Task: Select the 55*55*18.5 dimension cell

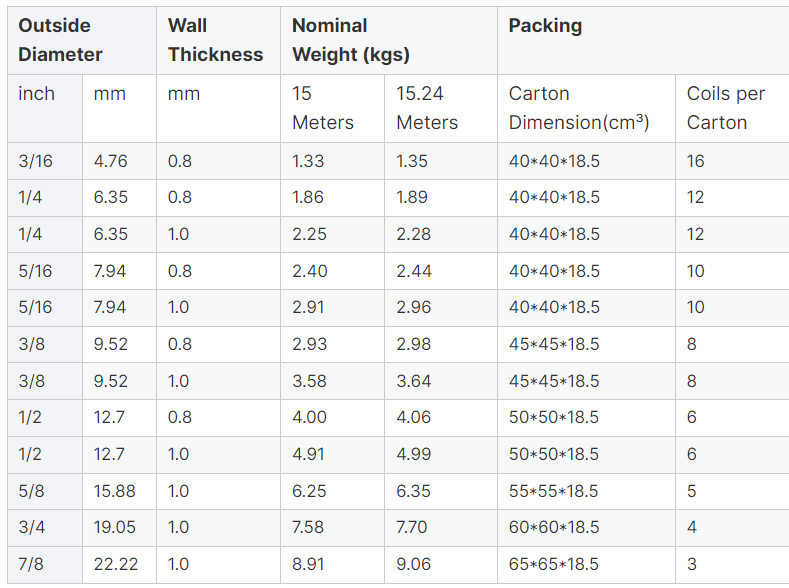Action: [554, 491]
